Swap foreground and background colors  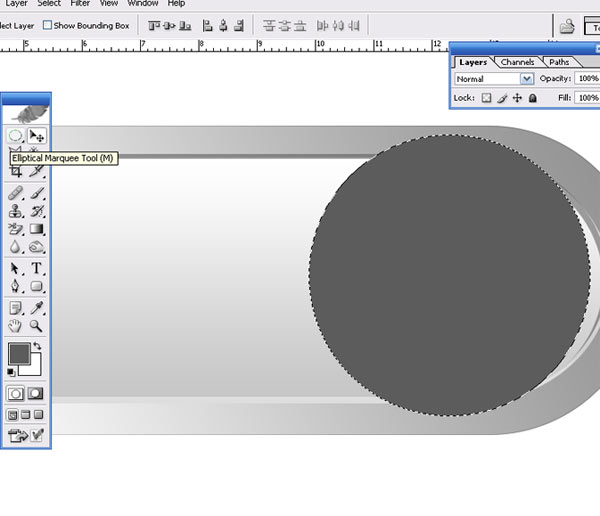point(37,346)
